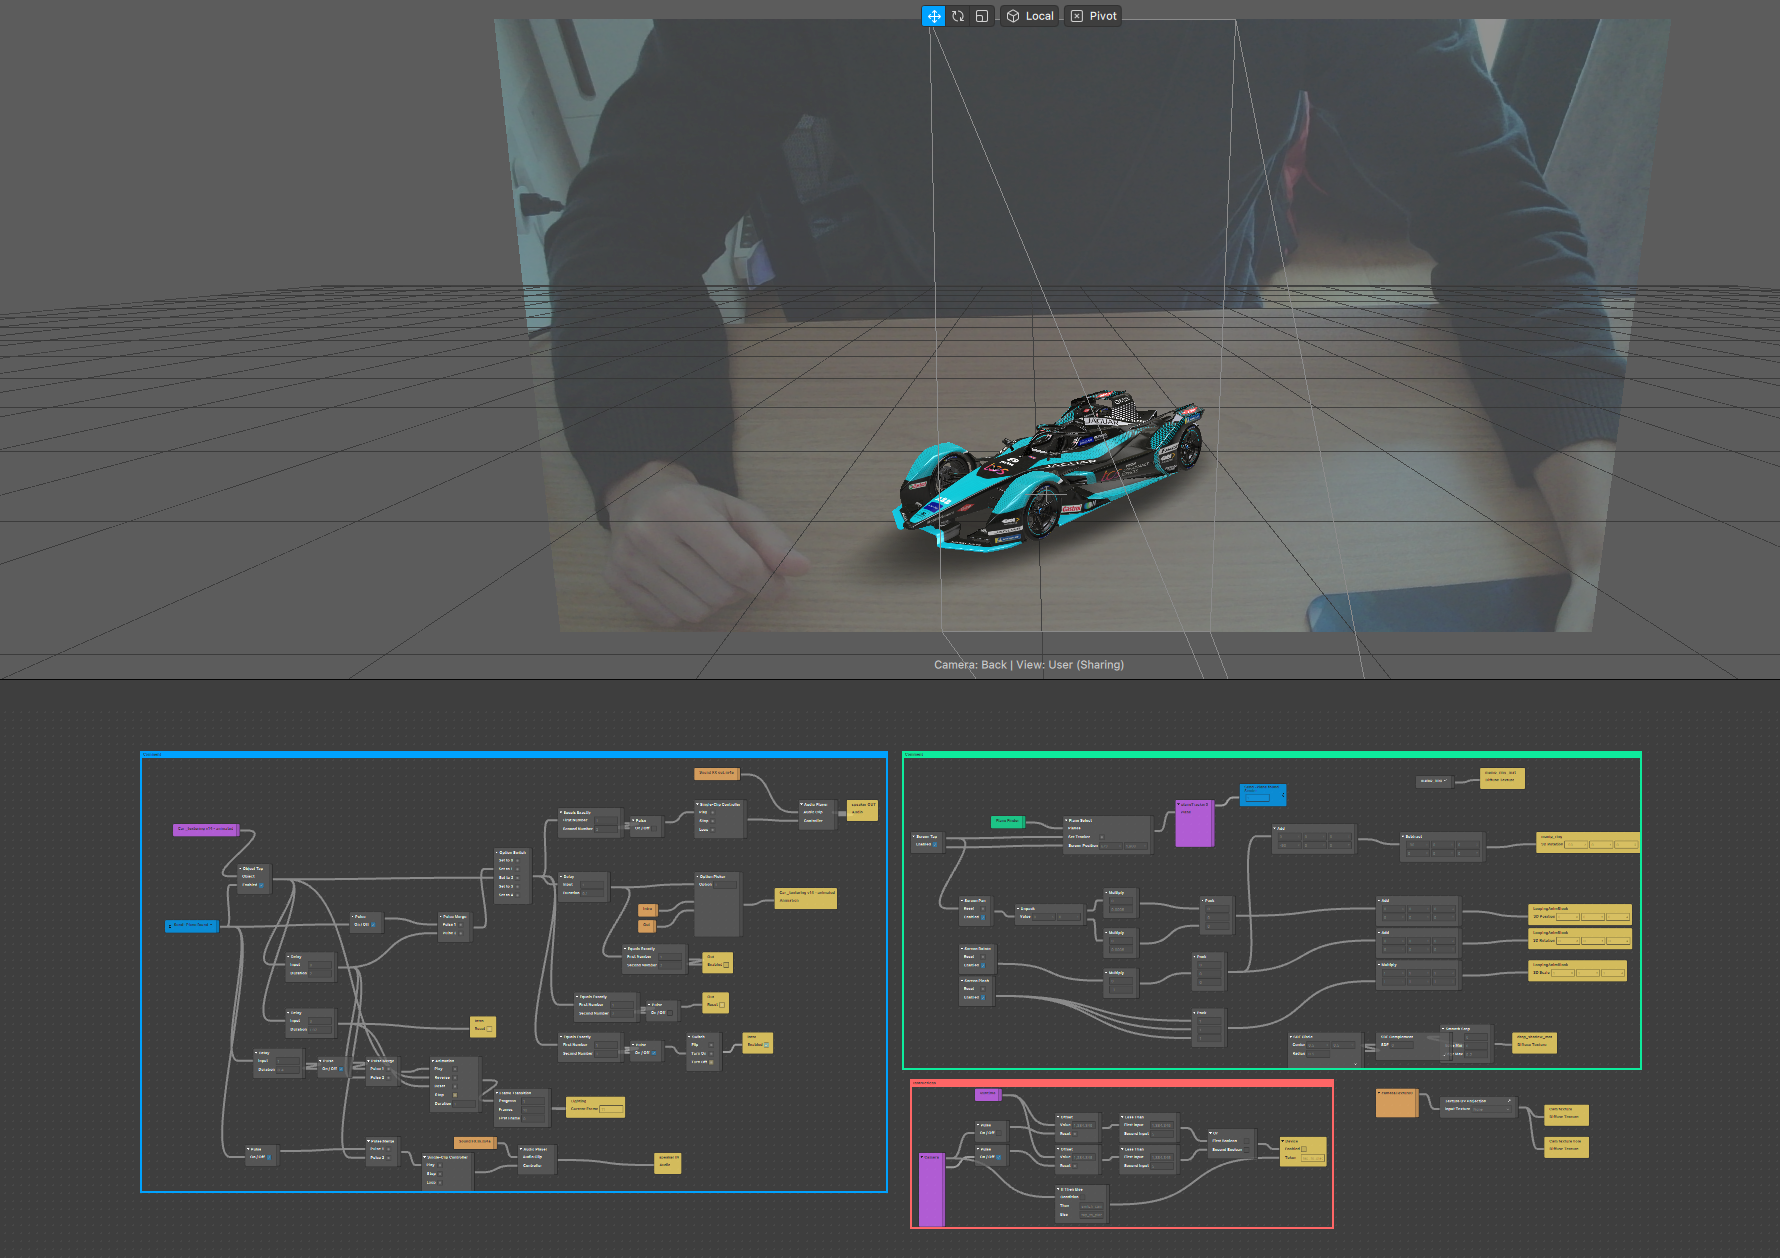Toggle Enabled checkbox on Object Tap patch
The height and width of the screenshot is (1258, 1780).
pos(261,885)
